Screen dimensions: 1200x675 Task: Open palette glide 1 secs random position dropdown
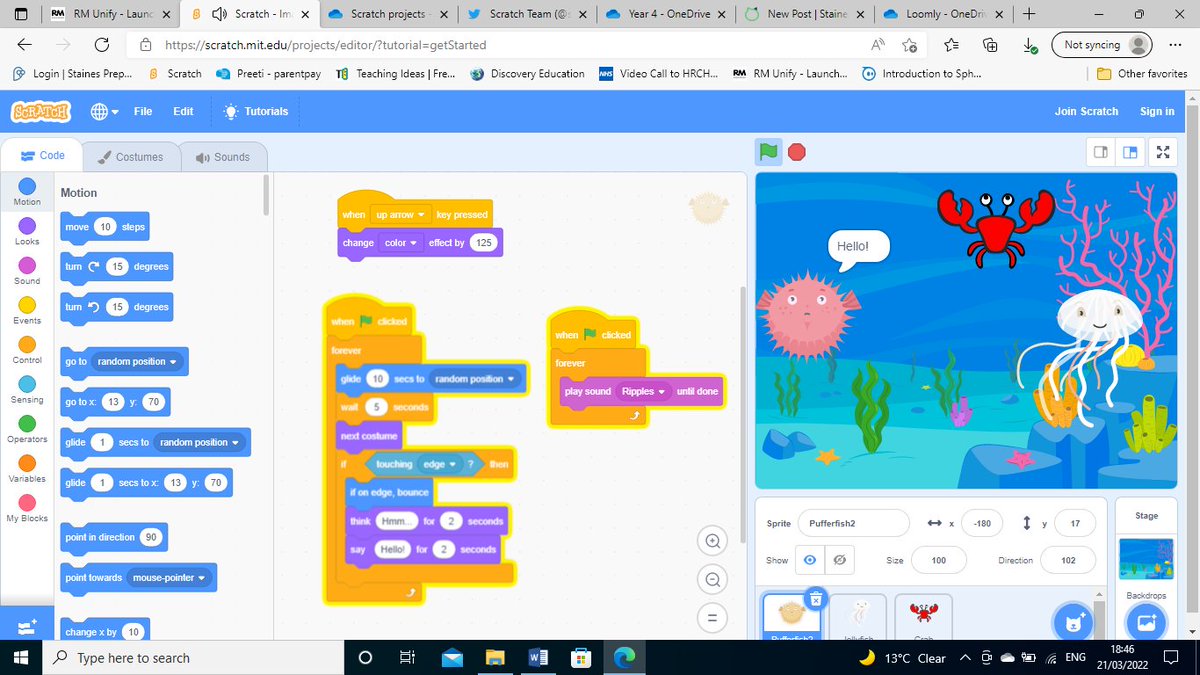coord(200,442)
